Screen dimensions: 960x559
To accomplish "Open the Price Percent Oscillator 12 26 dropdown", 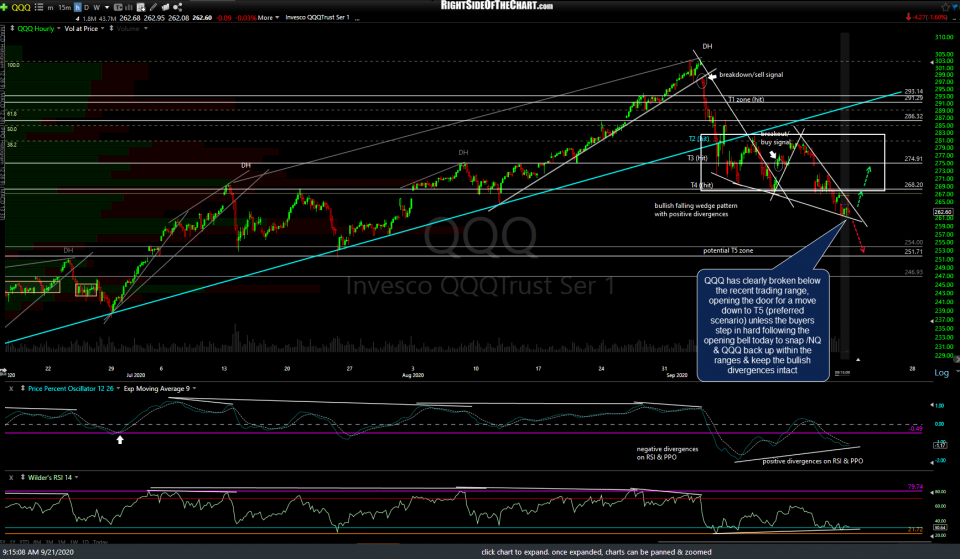I will click(x=118, y=389).
